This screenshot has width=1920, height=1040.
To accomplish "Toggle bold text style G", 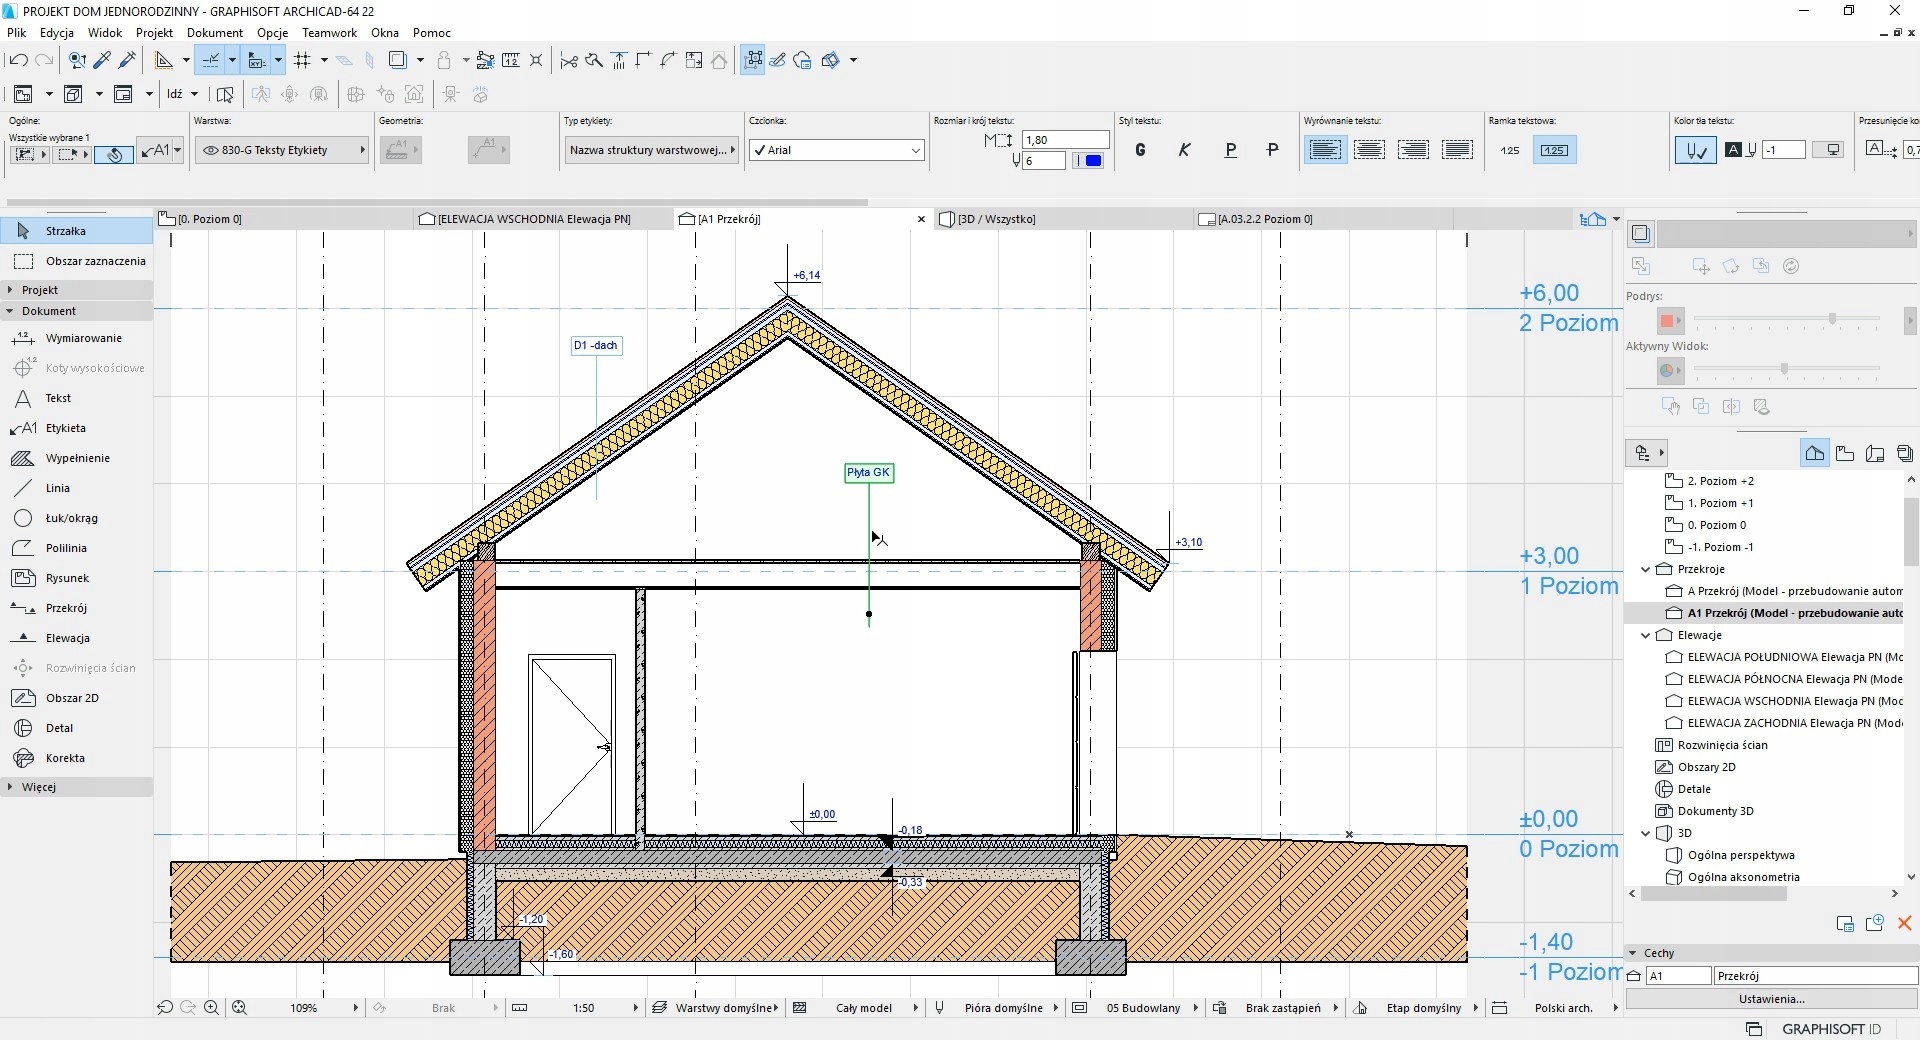I will 1140,150.
